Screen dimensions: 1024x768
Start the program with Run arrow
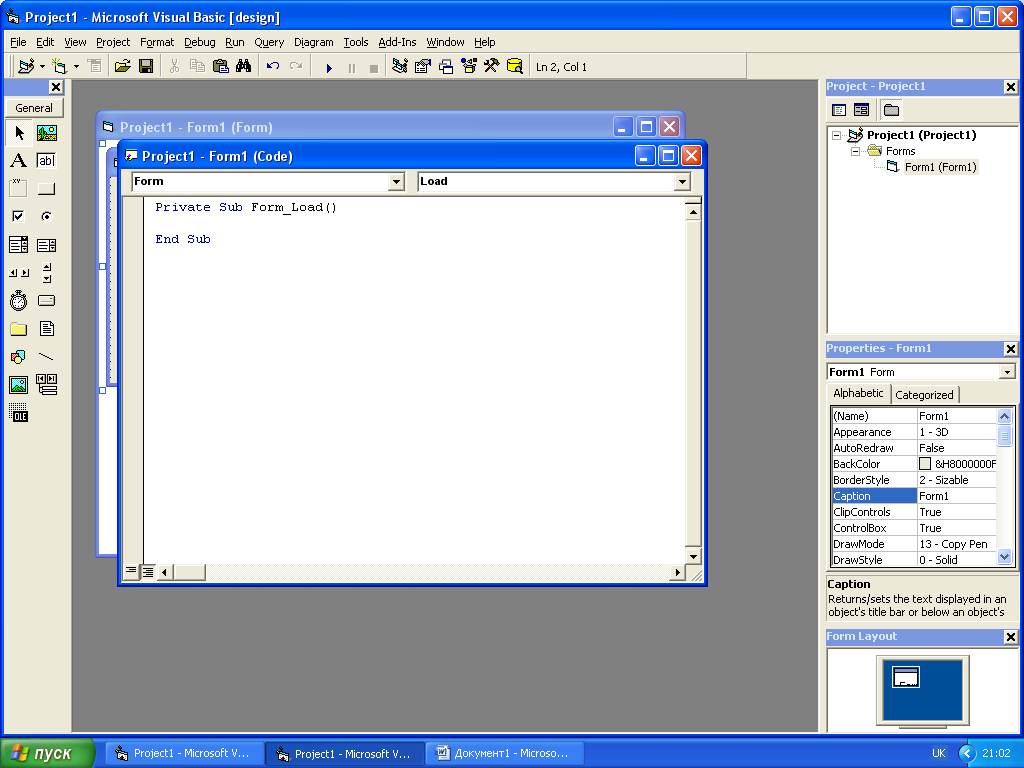329,67
